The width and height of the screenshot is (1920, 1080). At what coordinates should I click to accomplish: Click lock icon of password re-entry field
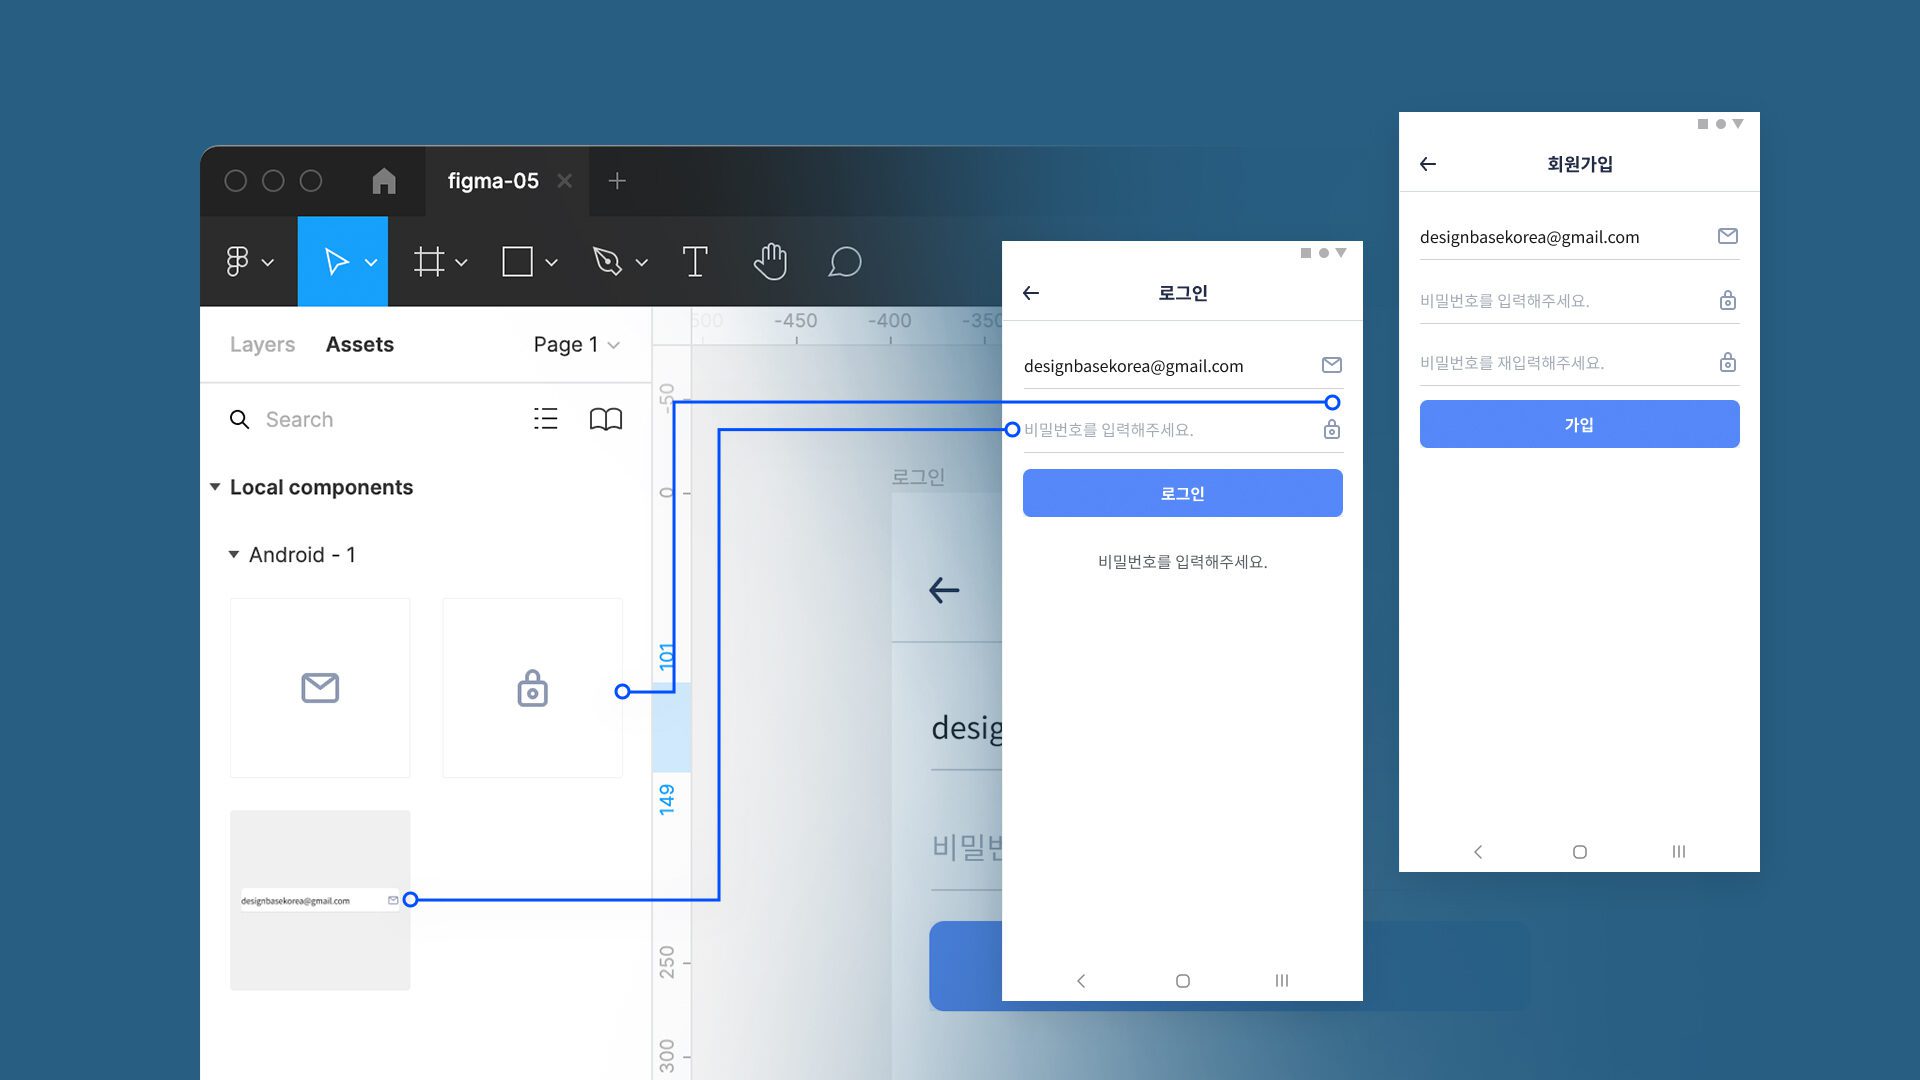tap(1728, 362)
